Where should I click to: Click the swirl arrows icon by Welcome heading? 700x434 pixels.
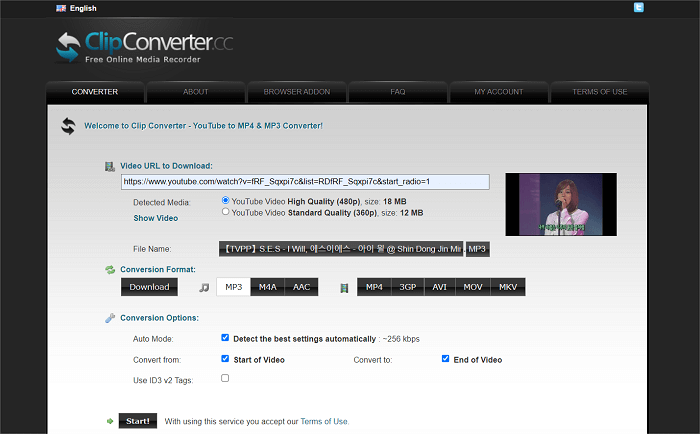(68, 126)
